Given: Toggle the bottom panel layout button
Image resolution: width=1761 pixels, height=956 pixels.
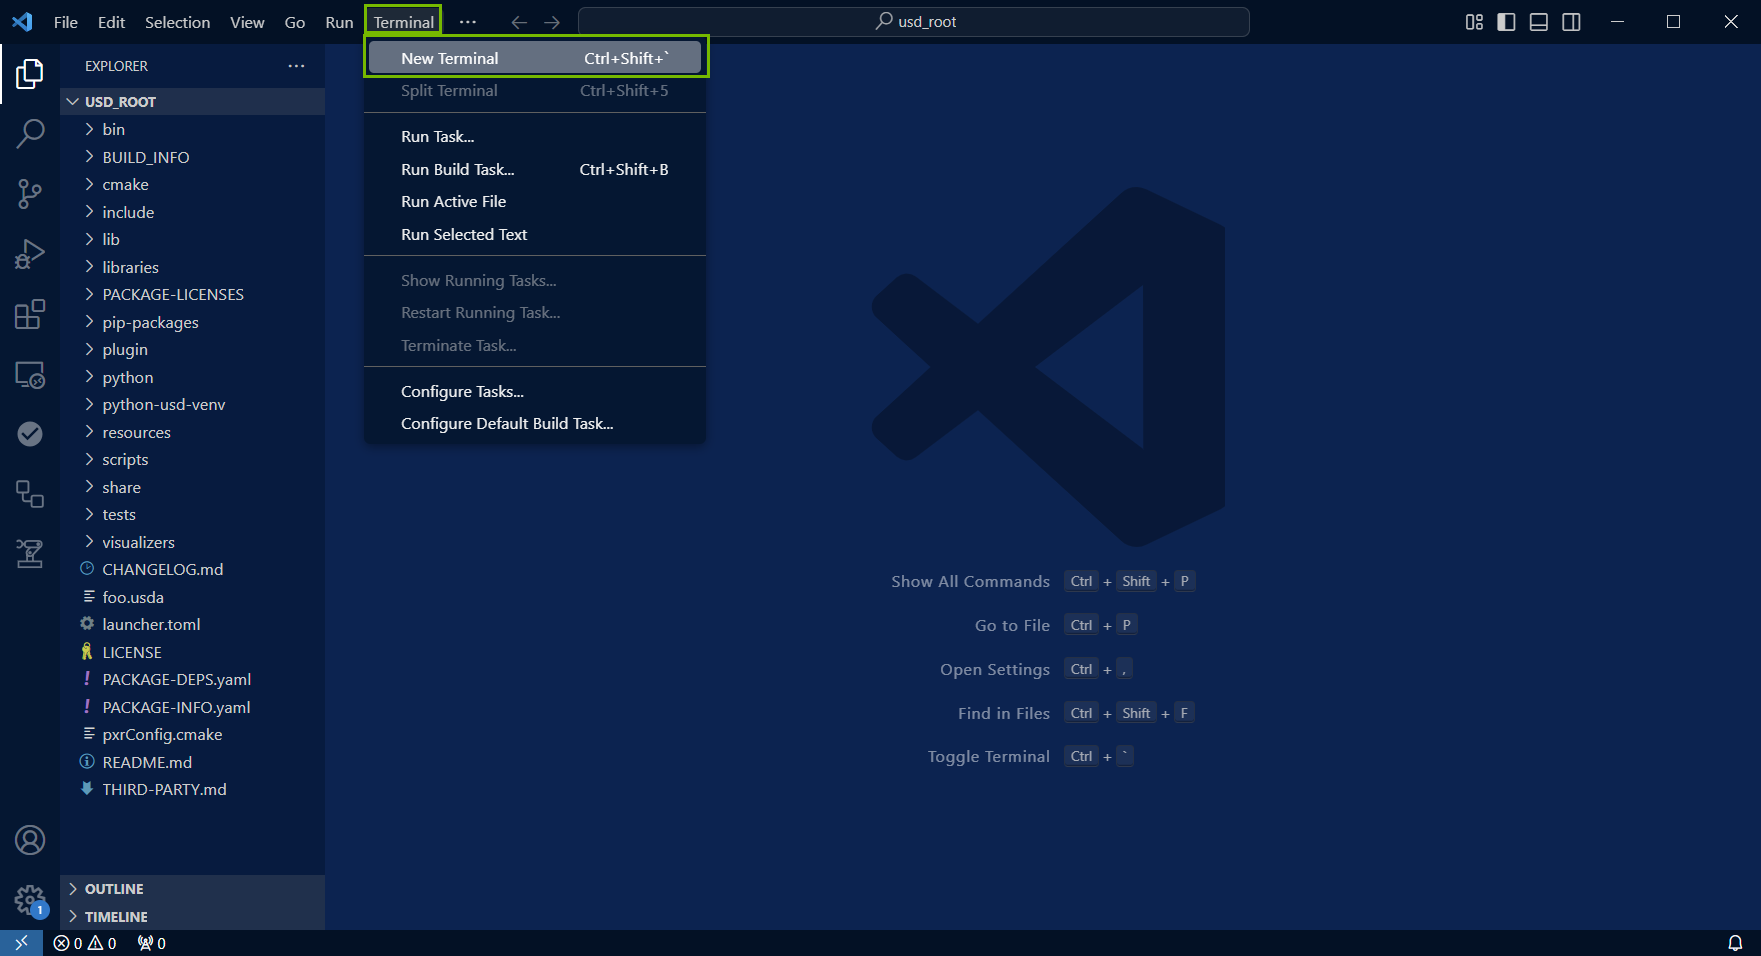Looking at the screenshot, I should pyautogui.click(x=1539, y=22).
